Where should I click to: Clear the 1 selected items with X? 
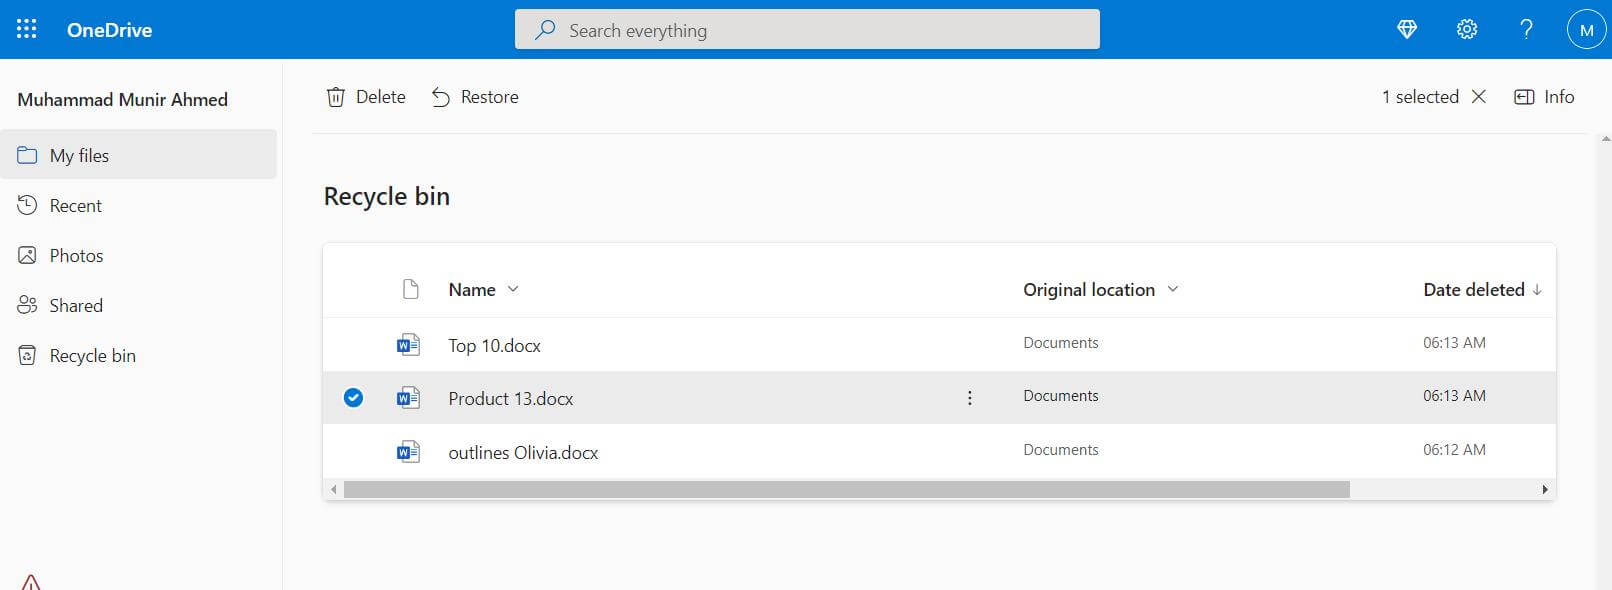(x=1479, y=97)
